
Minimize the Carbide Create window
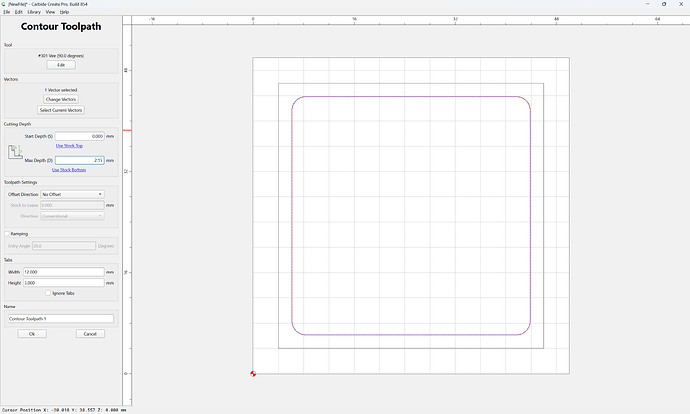point(647,4)
